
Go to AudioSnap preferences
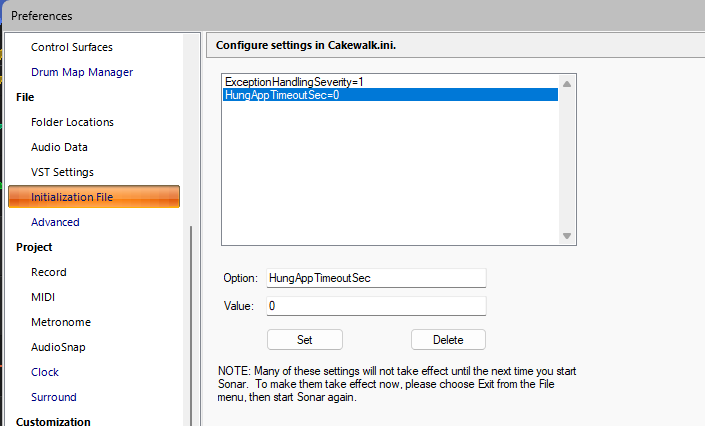[58, 347]
